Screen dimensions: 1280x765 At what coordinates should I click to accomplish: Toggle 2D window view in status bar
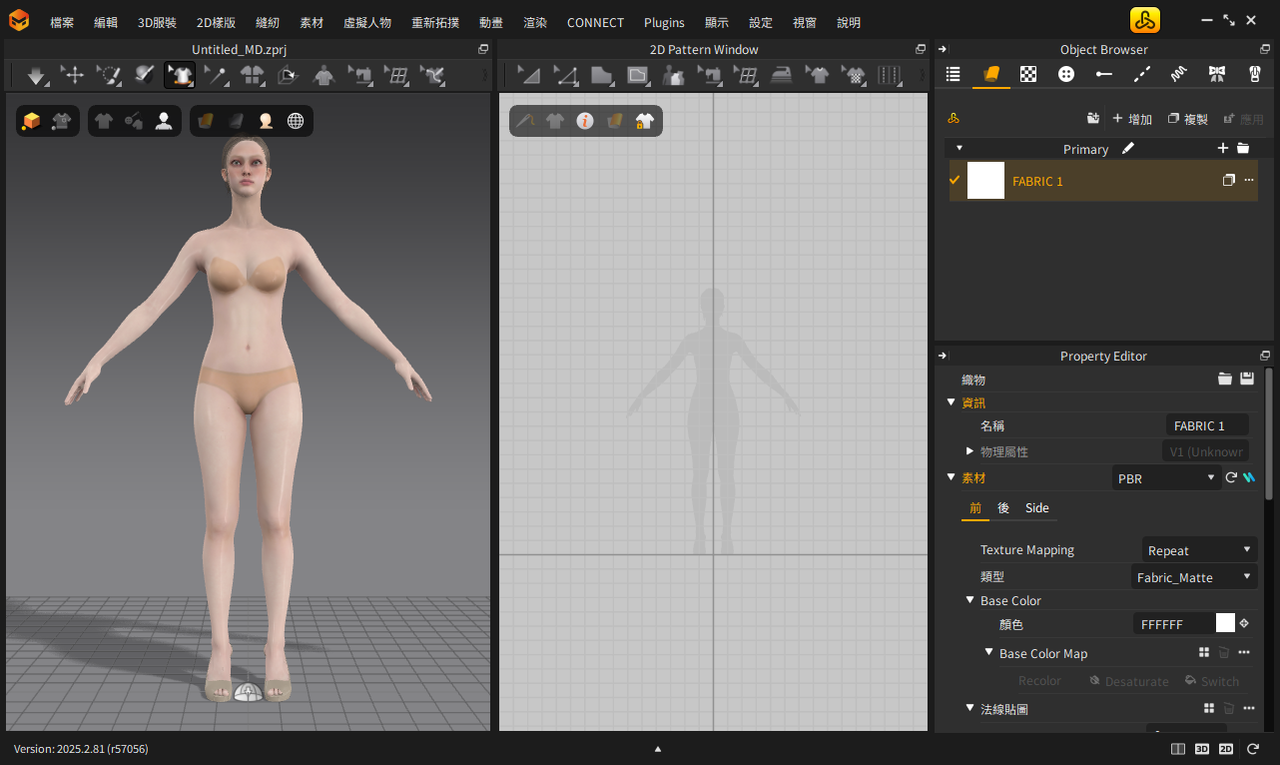coord(1226,749)
